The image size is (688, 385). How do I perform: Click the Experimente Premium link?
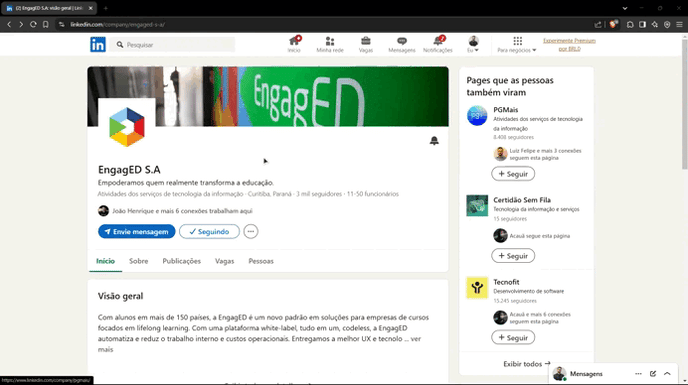coord(569,44)
